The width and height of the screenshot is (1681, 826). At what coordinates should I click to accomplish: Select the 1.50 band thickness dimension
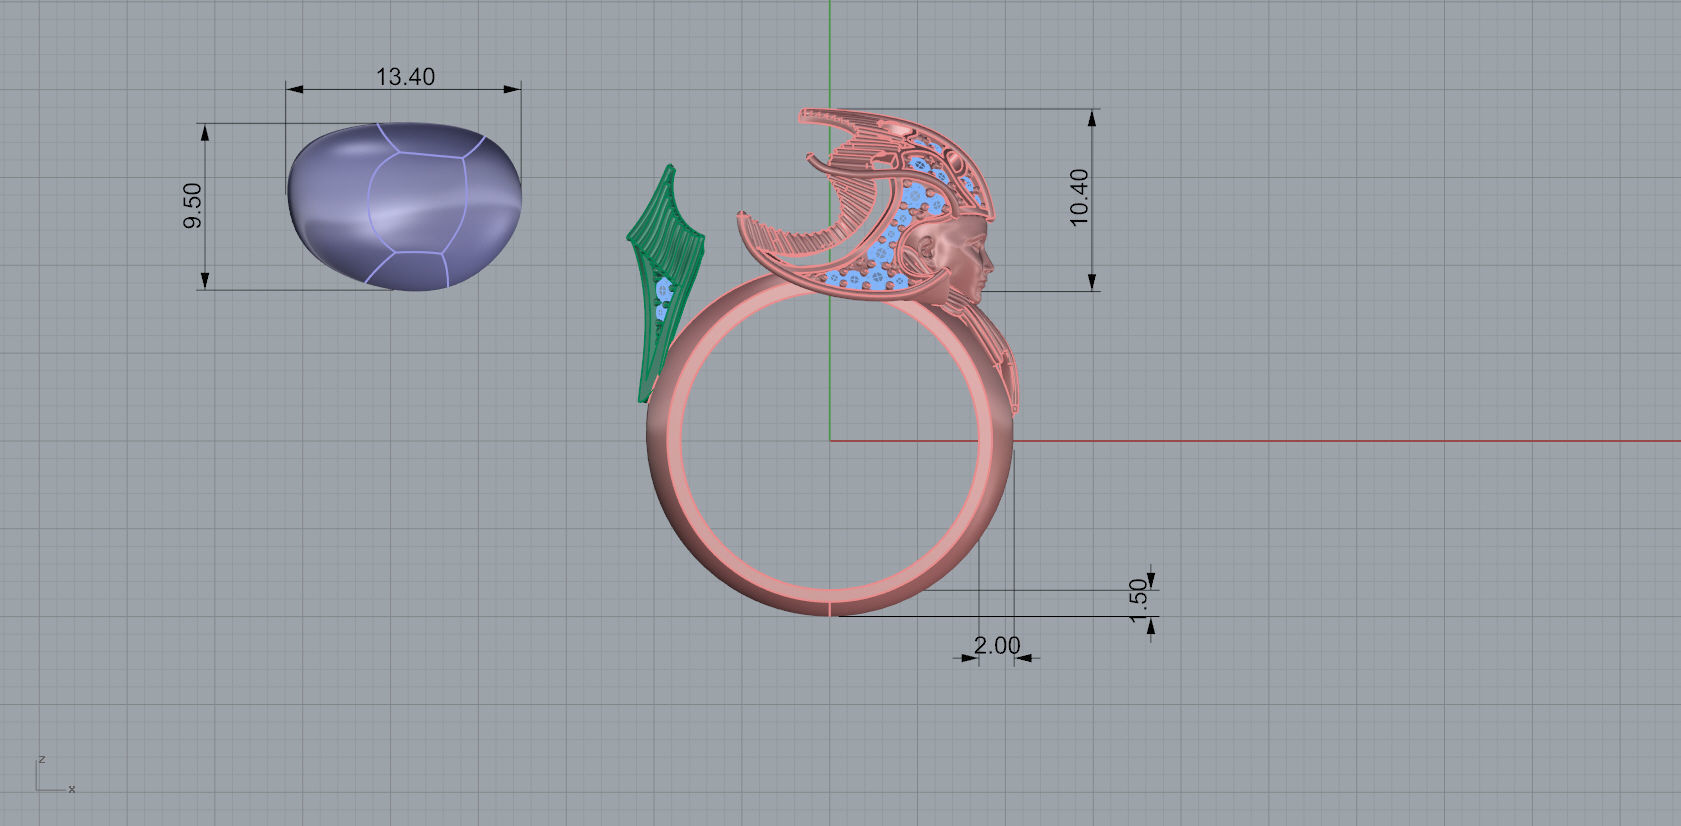pyautogui.click(x=1138, y=599)
